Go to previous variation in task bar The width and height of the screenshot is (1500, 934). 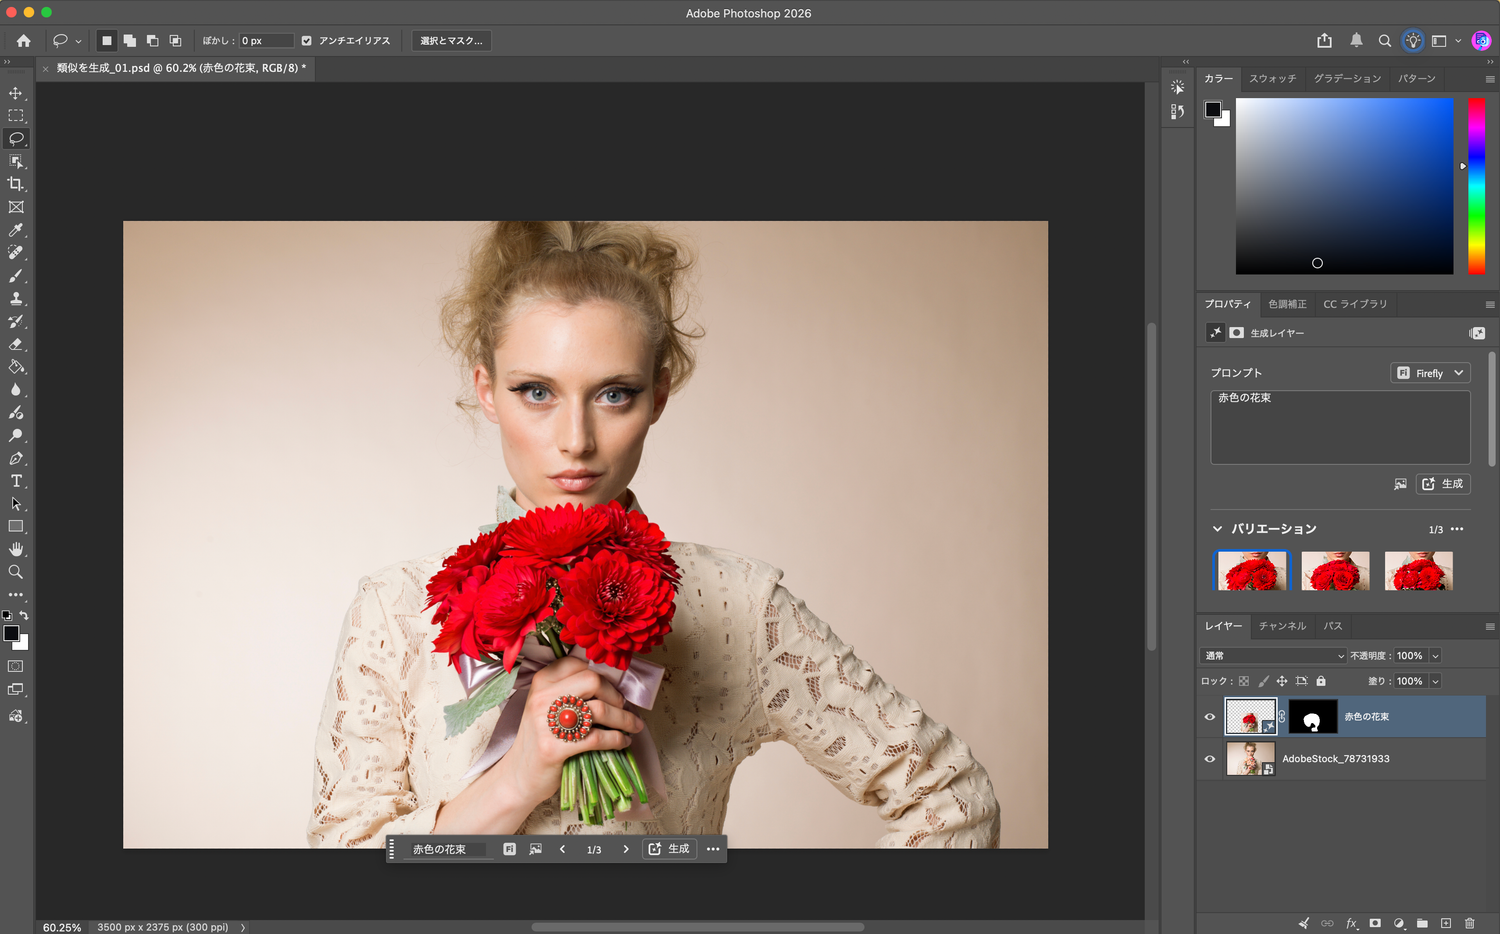(x=562, y=849)
